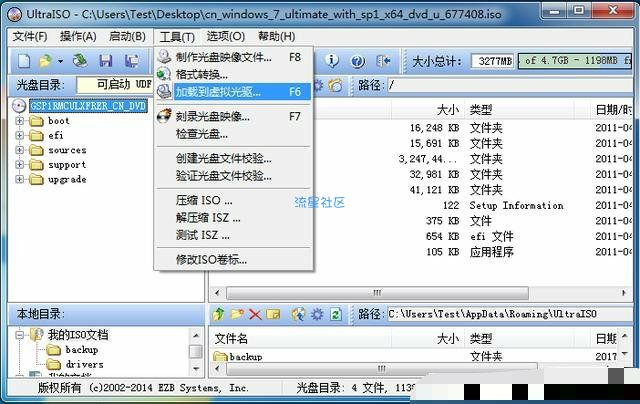640x404 pixels.
Task: Click the Save As toolbar icon
Action: (131, 61)
